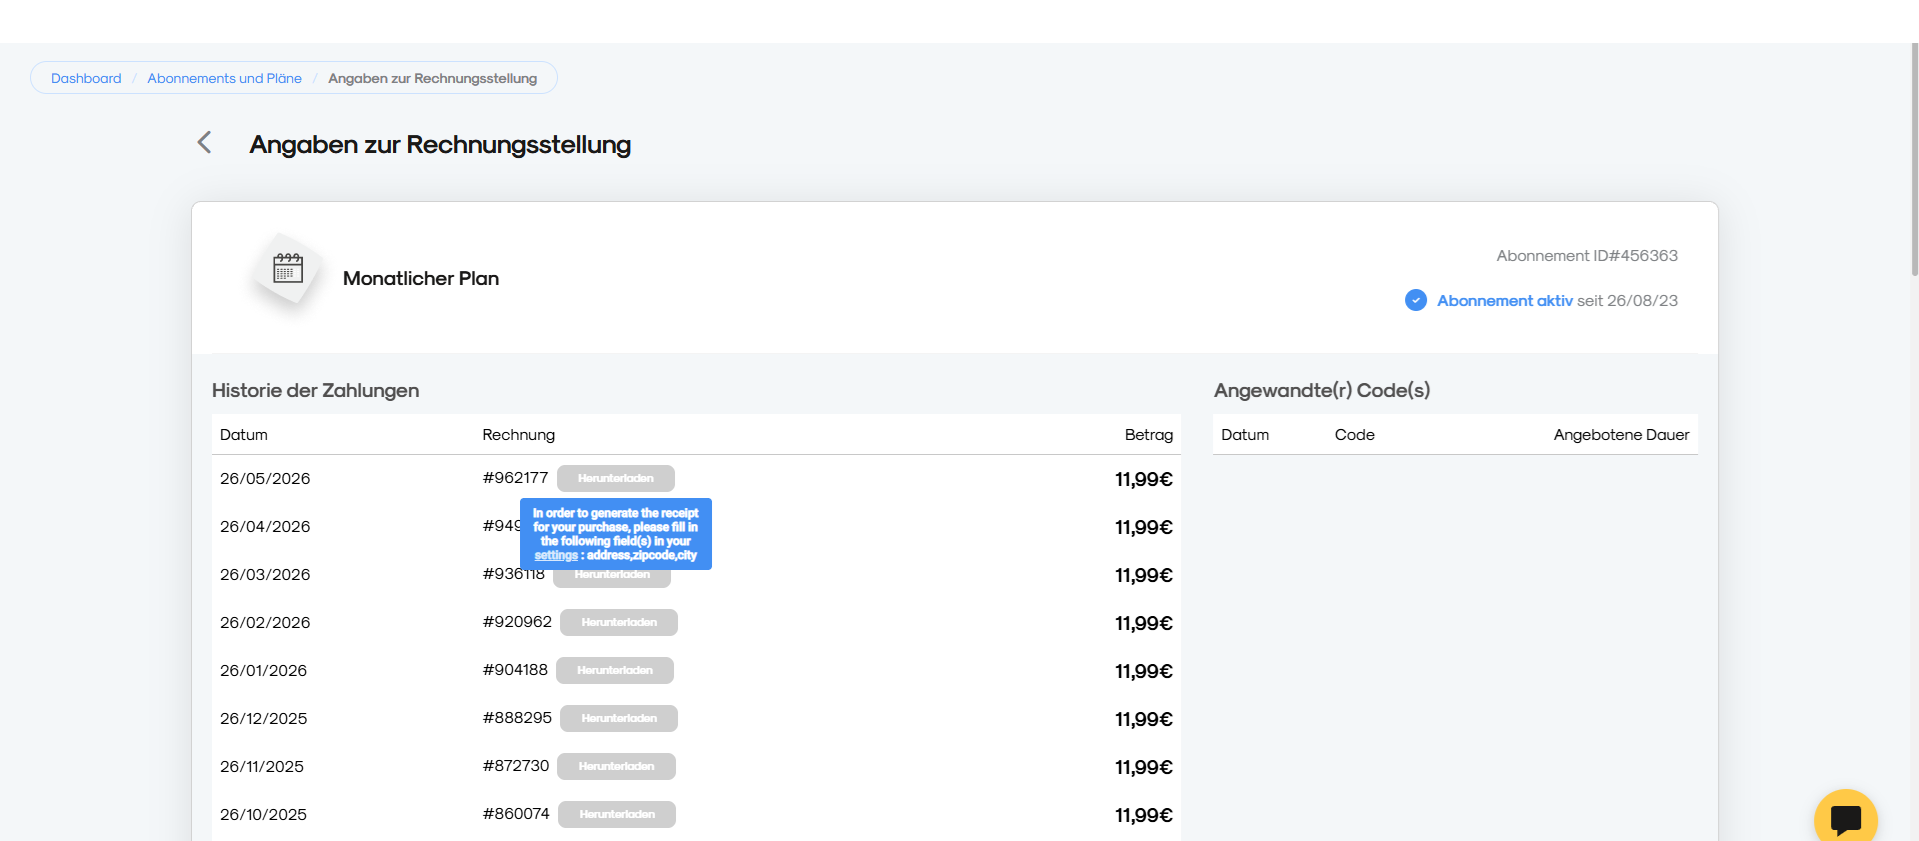Click the Angewandte(r) Code(s) heading

[x=1322, y=391]
